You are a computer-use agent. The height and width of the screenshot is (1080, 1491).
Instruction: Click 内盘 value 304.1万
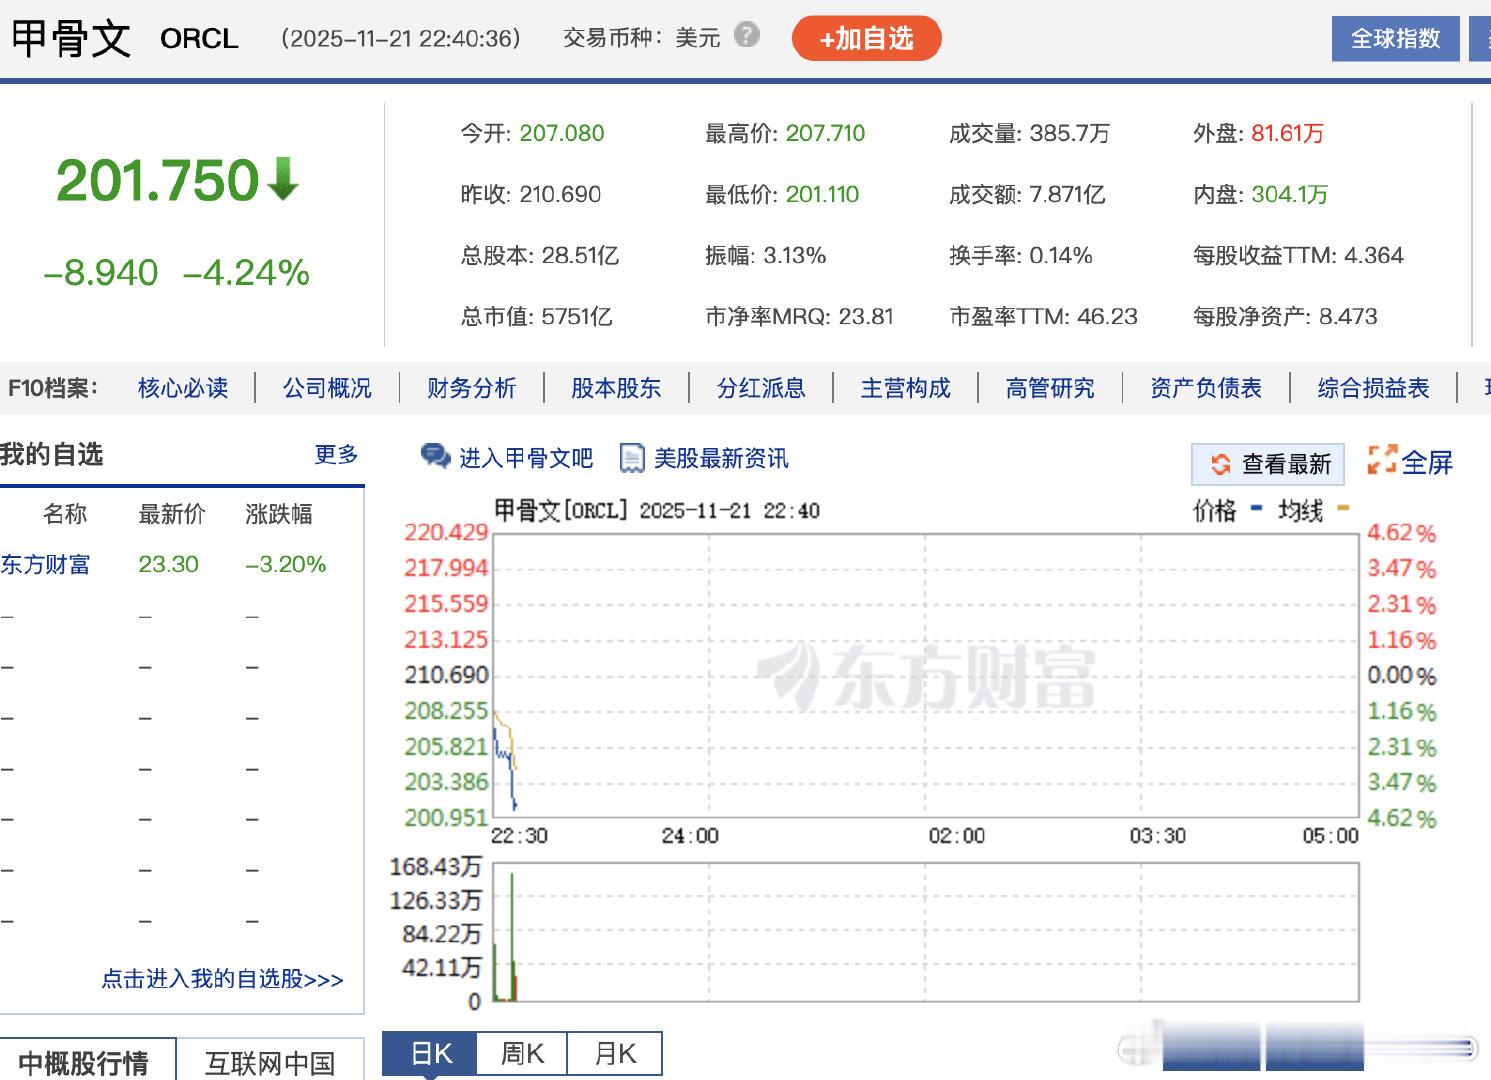tap(1290, 194)
